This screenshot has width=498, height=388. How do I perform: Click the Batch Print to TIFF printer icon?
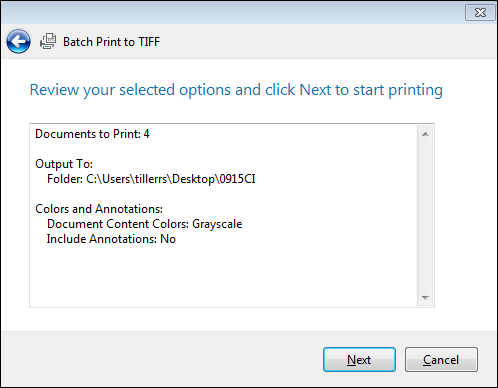pyautogui.click(x=48, y=41)
